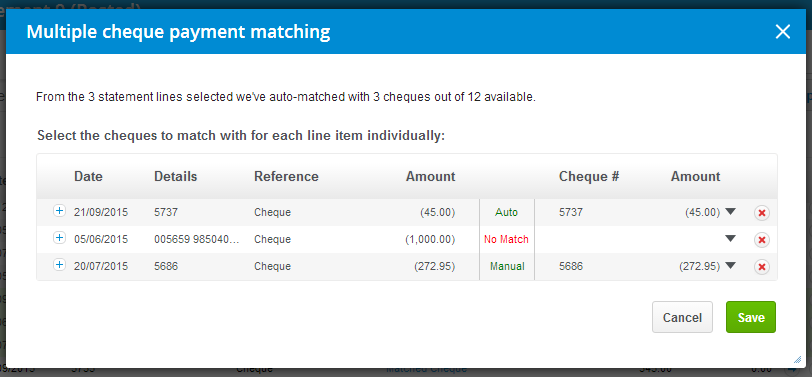
Task: Click the Cancel button
Action: point(683,317)
